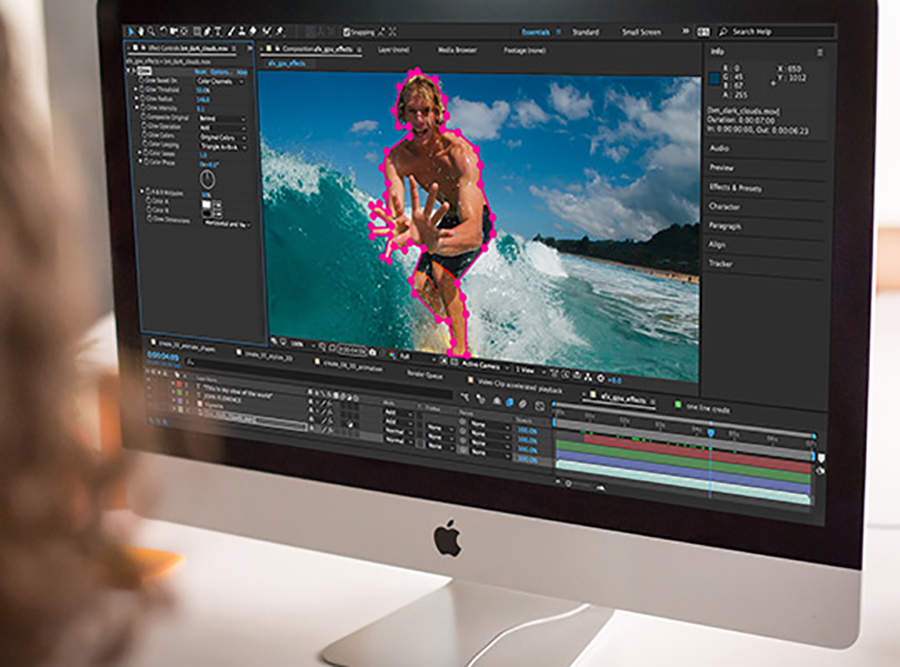Switch to Essentials workspace
This screenshot has height=667, width=900.
(x=536, y=32)
